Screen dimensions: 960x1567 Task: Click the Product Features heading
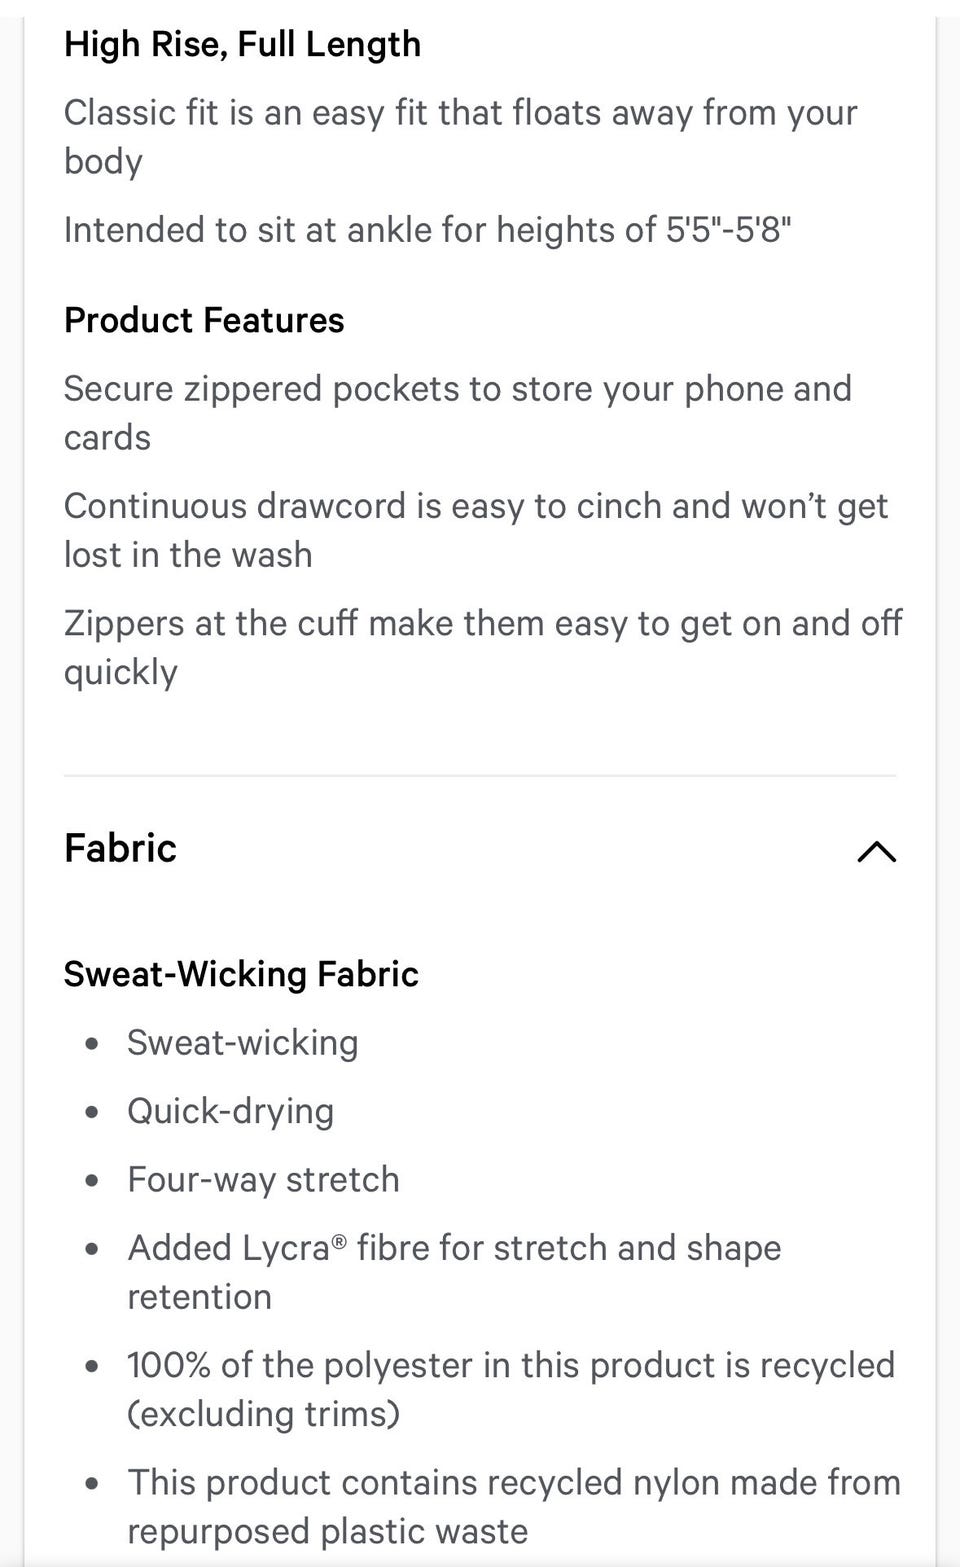(204, 320)
